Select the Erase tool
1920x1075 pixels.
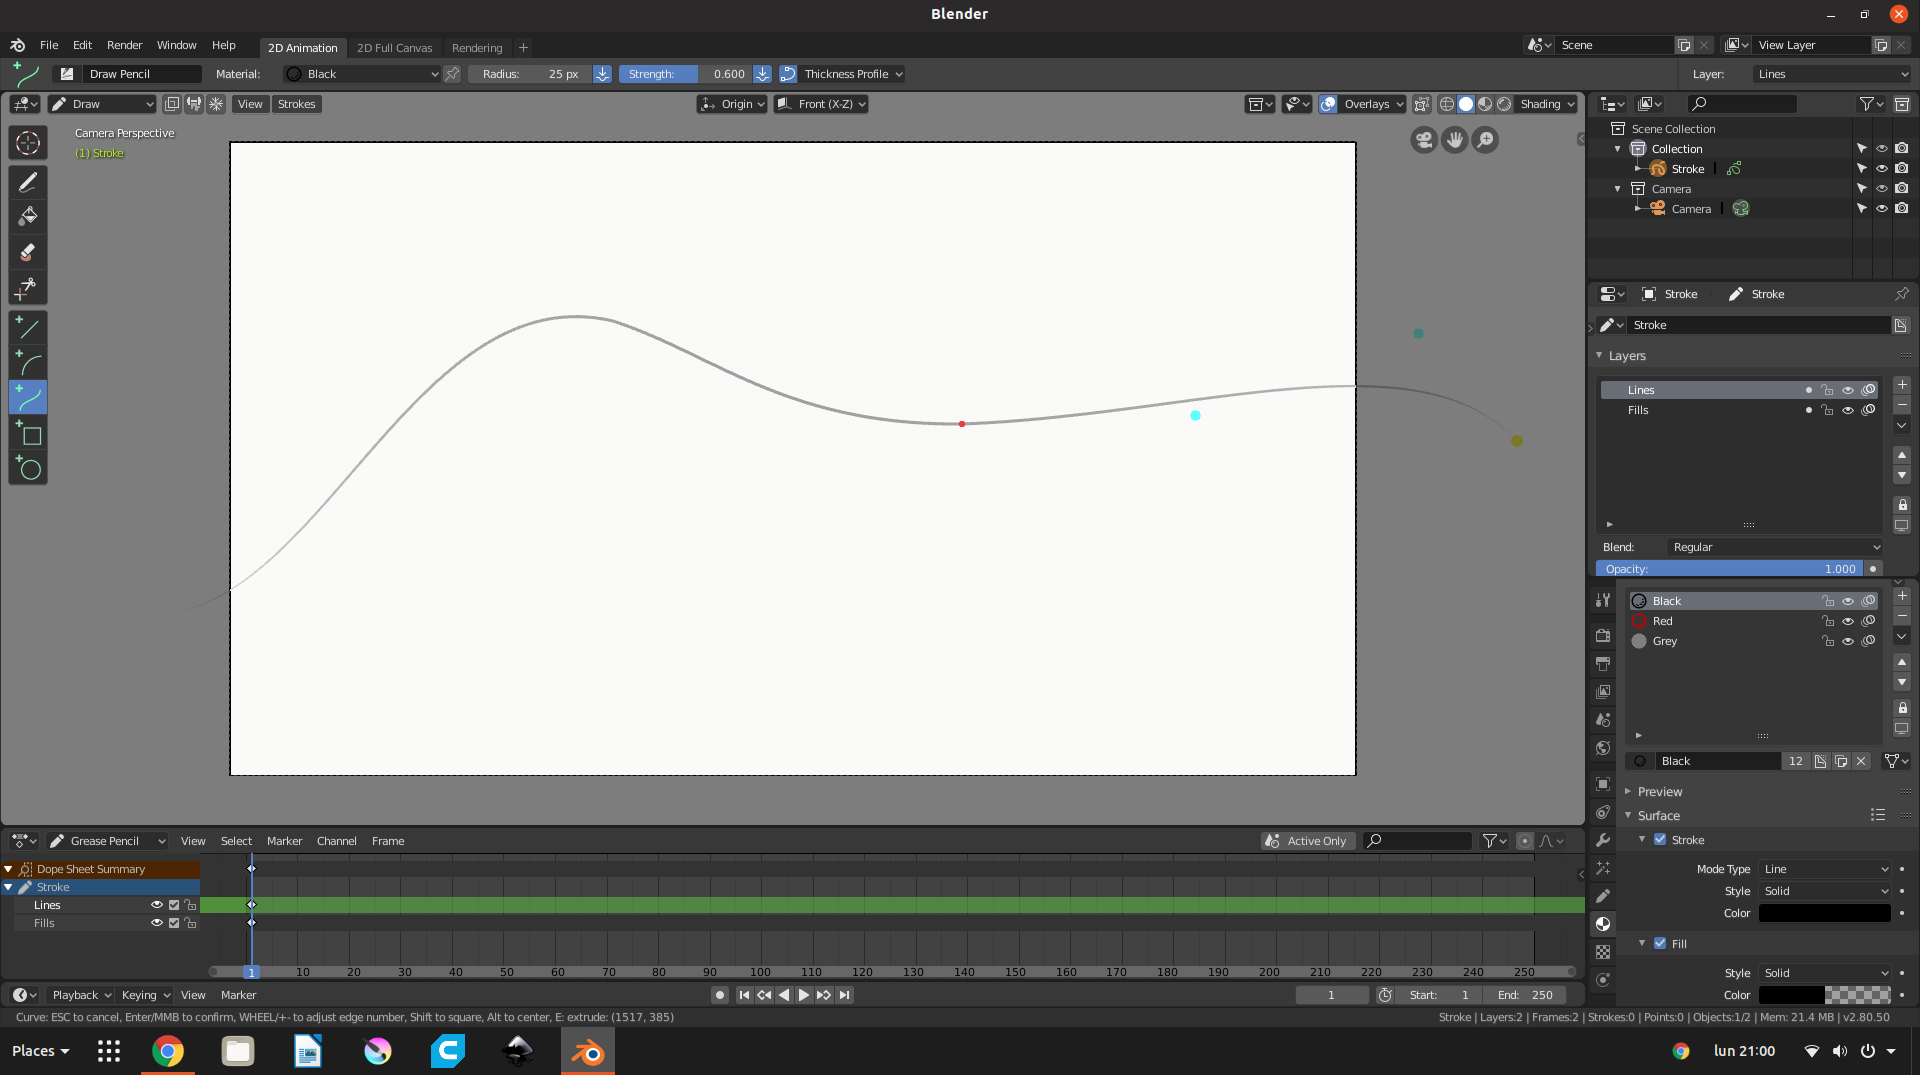28,252
